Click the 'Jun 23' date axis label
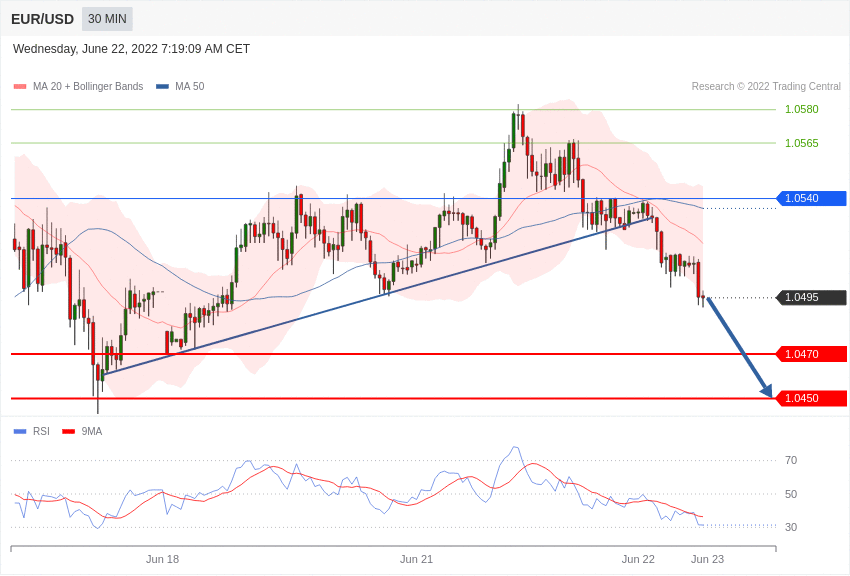The image size is (850, 576). click(x=707, y=559)
